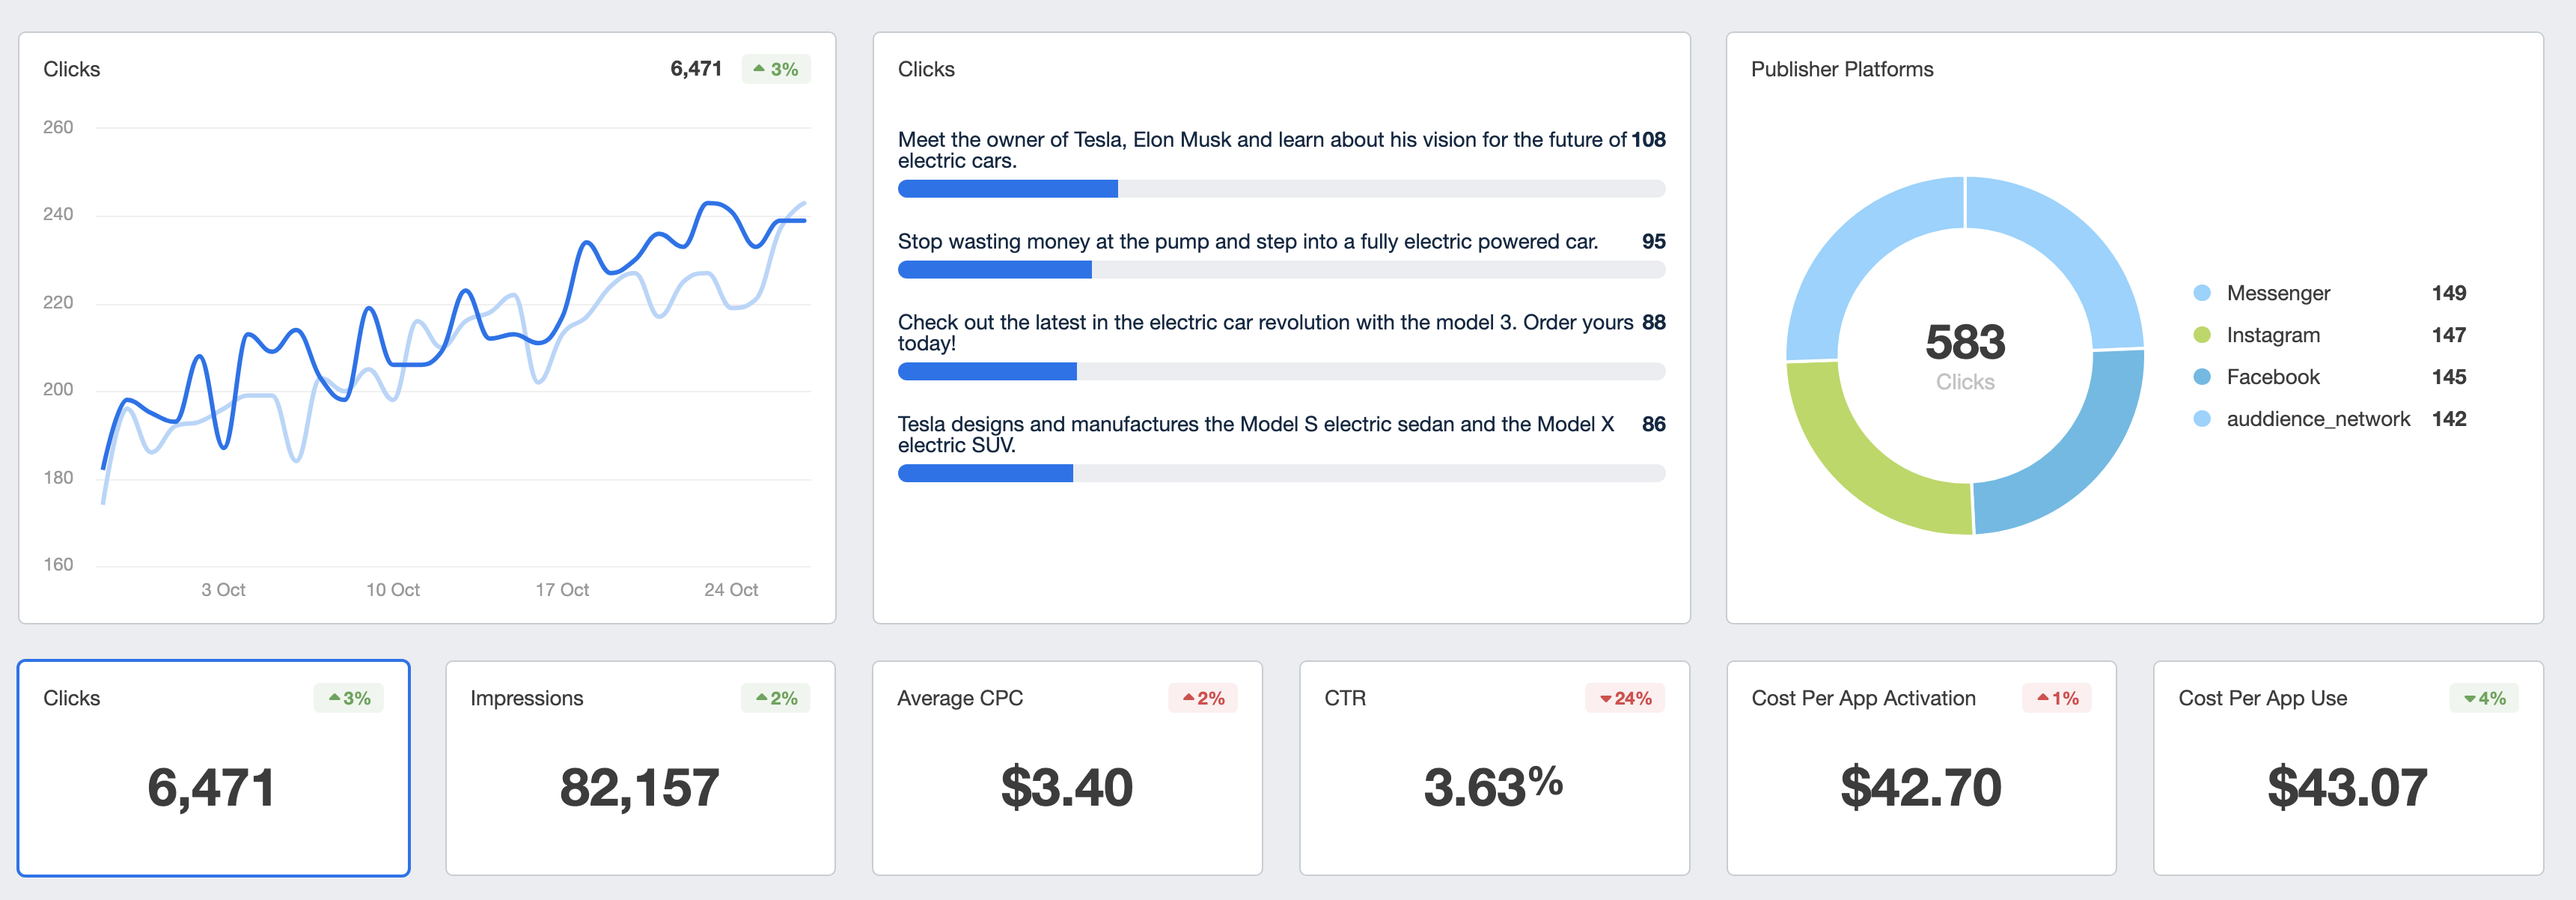This screenshot has width=2576, height=900.
Task: Expand the Clicks KPI card details
Action: (x=213, y=768)
